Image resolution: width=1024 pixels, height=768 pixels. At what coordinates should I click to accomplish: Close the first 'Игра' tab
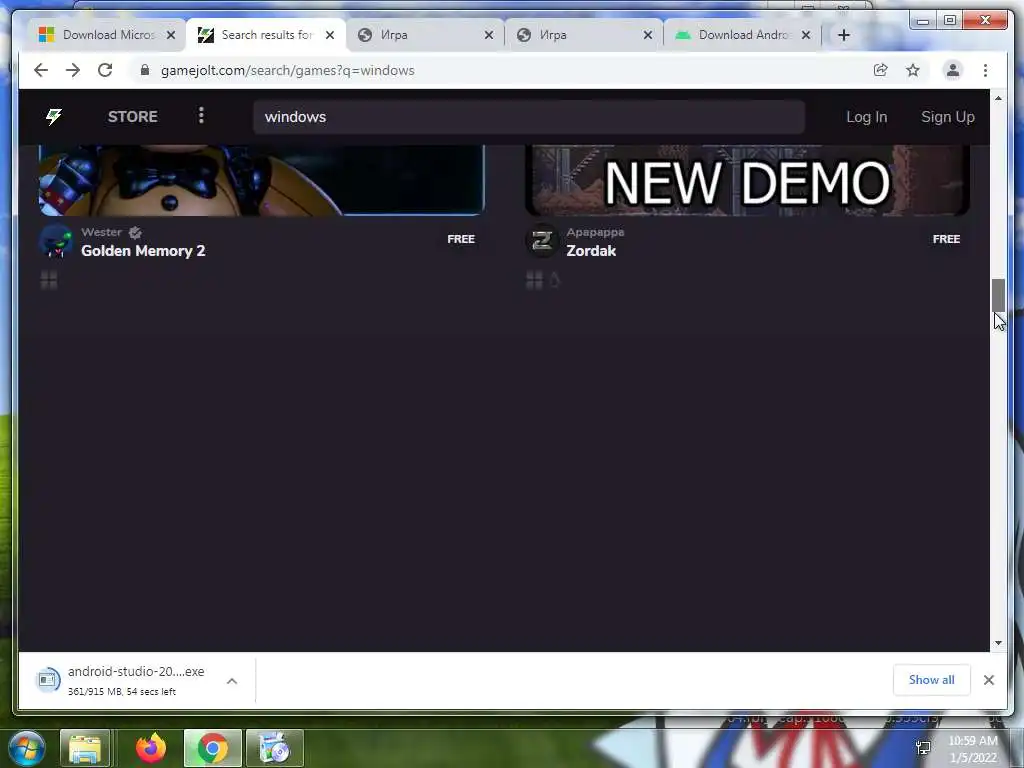pos(488,35)
